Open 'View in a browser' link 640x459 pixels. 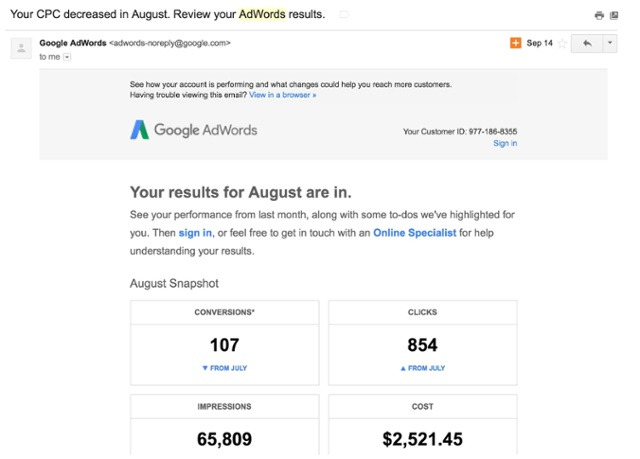coord(282,95)
